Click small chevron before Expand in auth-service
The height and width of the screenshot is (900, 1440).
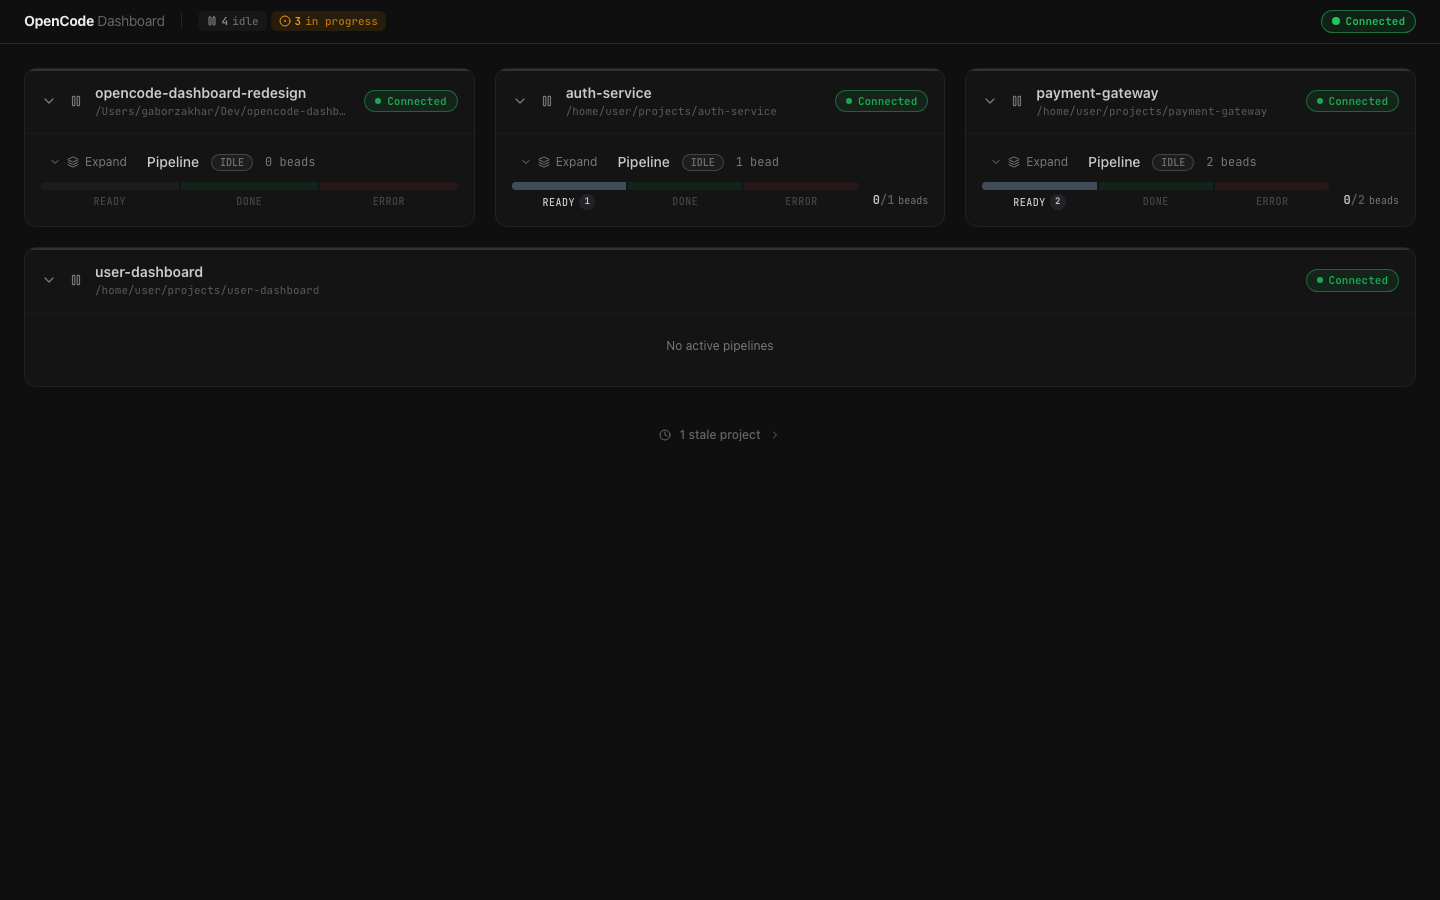click(526, 162)
